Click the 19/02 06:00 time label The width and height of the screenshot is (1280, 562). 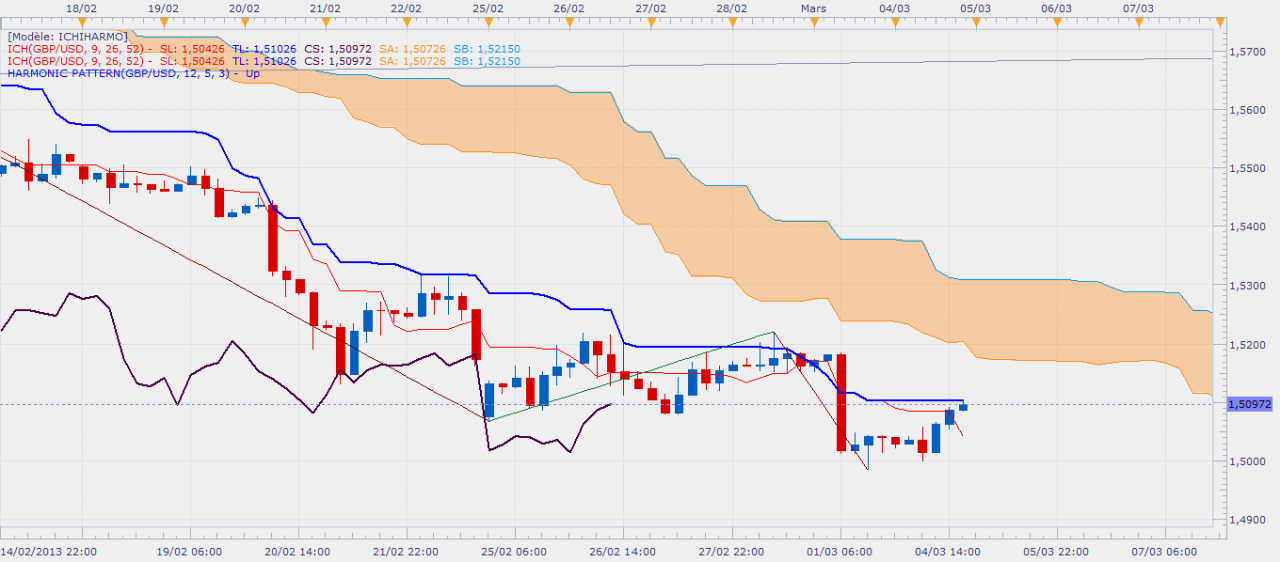(190, 552)
